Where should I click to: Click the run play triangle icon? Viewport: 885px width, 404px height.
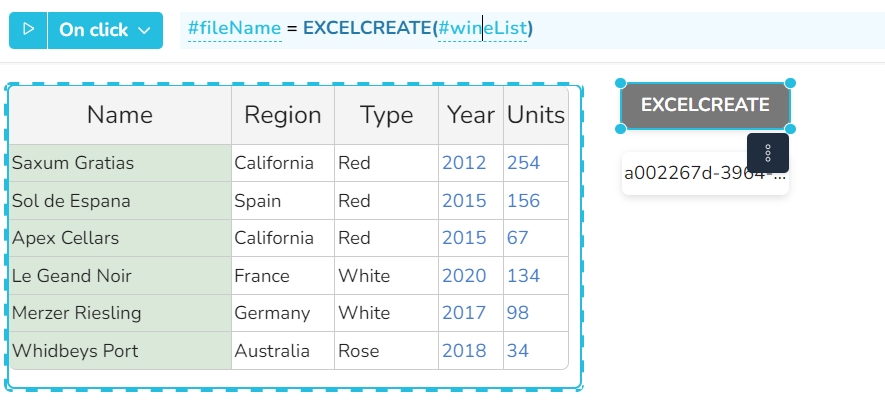tap(28, 30)
